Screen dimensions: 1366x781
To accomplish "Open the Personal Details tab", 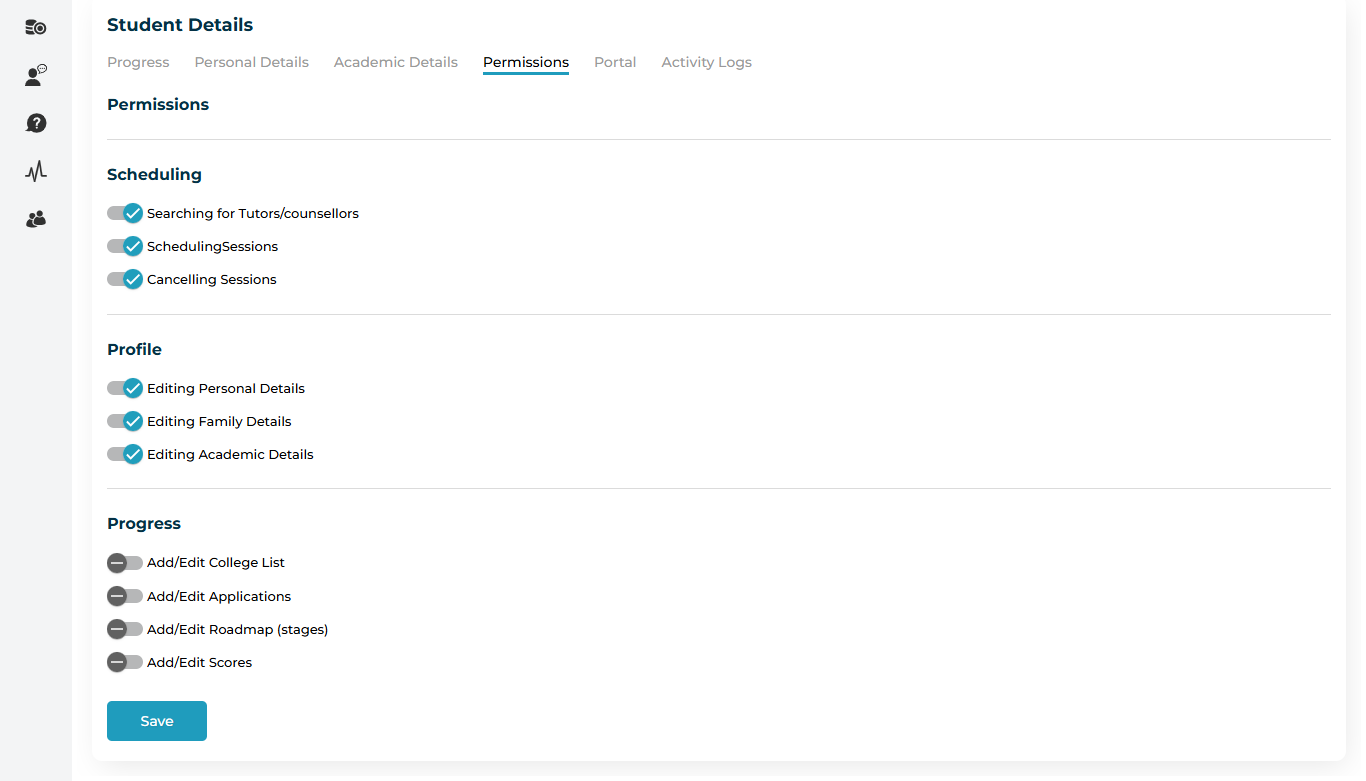I will 251,62.
